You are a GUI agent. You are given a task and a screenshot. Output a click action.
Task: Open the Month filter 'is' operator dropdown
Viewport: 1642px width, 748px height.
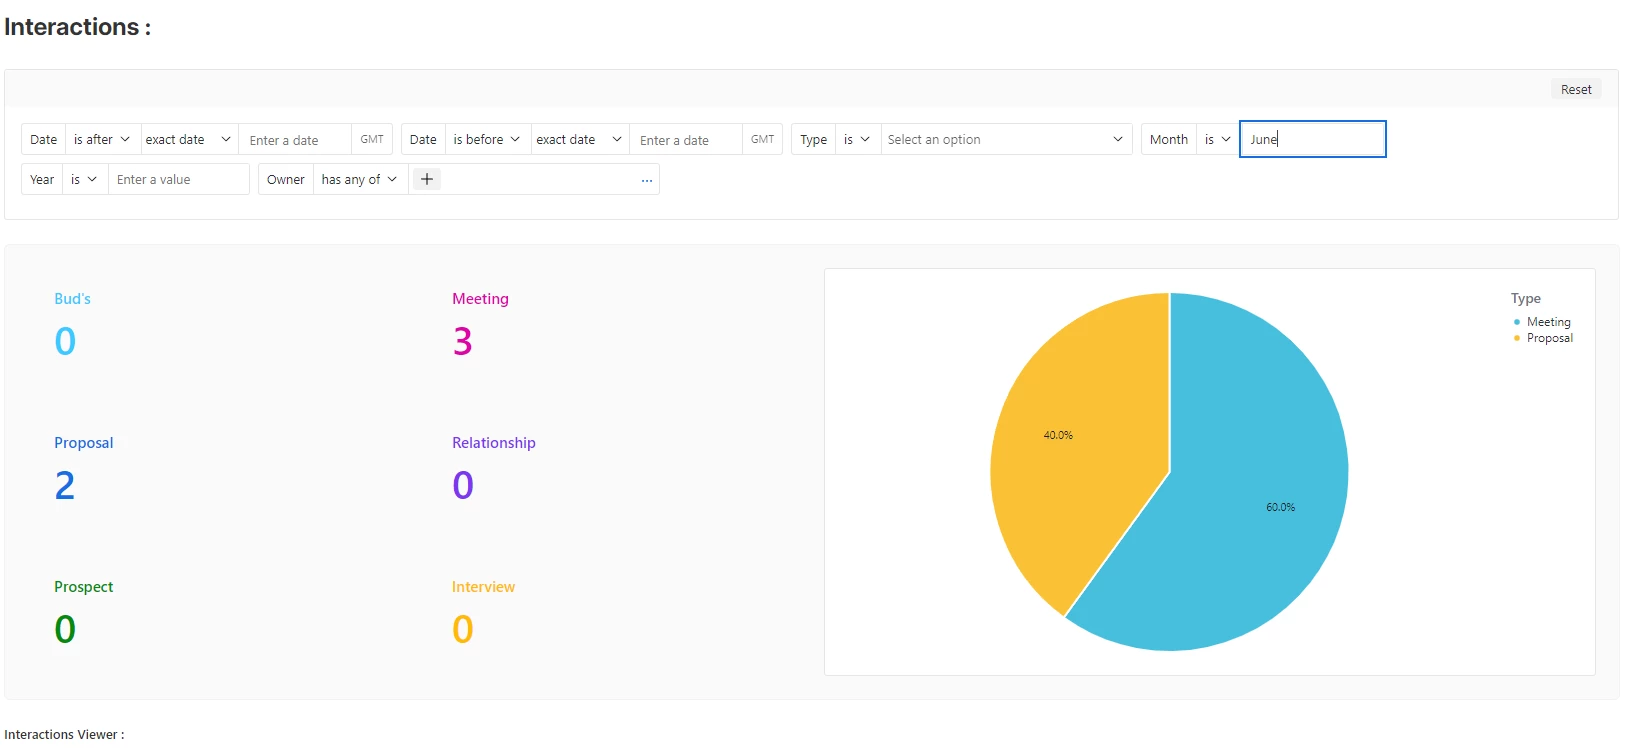(1217, 139)
